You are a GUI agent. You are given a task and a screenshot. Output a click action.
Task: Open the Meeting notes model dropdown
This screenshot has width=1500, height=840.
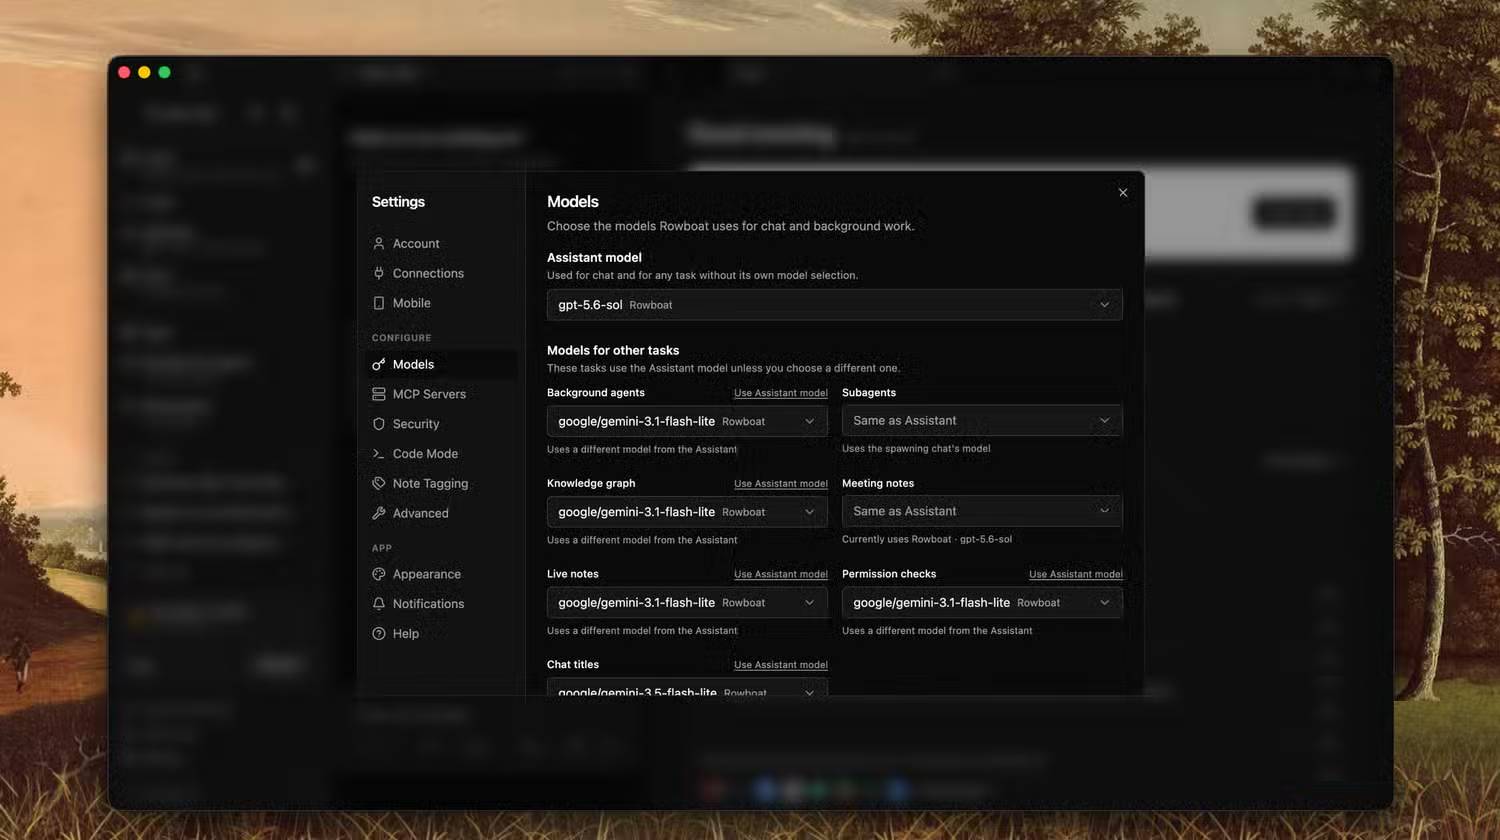(x=982, y=511)
